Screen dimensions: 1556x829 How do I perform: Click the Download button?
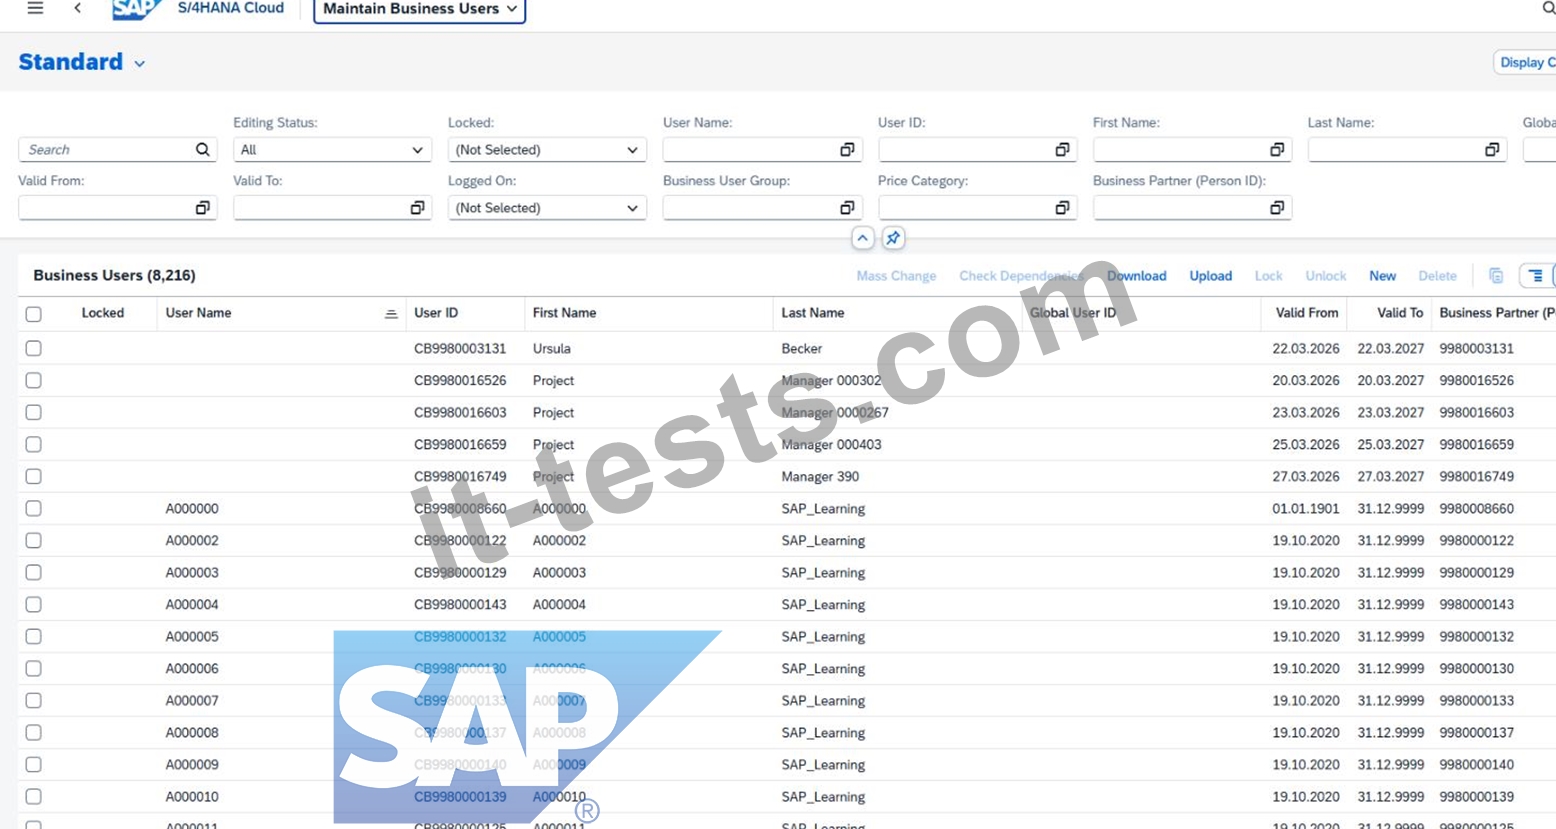tap(1136, 276)
